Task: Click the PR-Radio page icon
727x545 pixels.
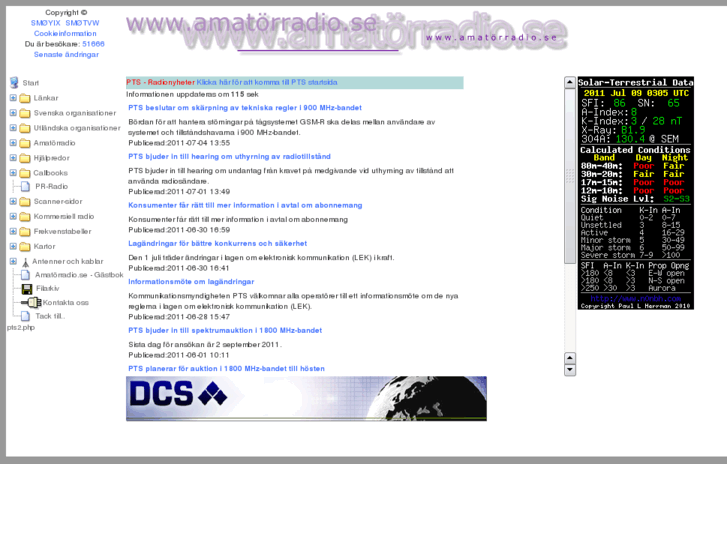Action: [26, 186]
